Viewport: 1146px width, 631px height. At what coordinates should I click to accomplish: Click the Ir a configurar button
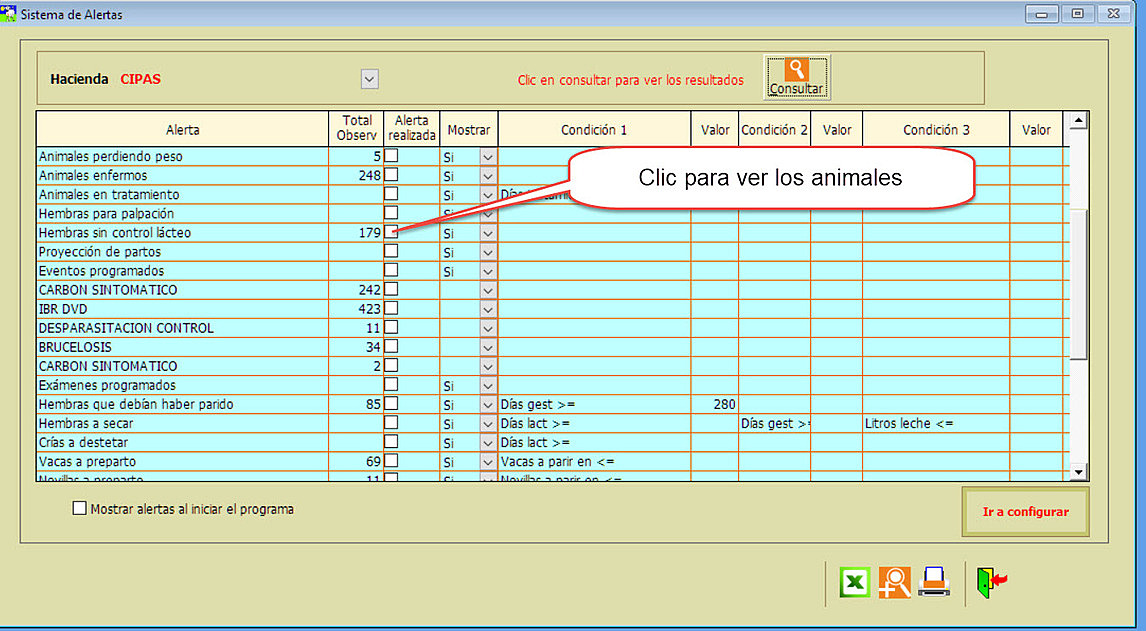(1025, 512)
